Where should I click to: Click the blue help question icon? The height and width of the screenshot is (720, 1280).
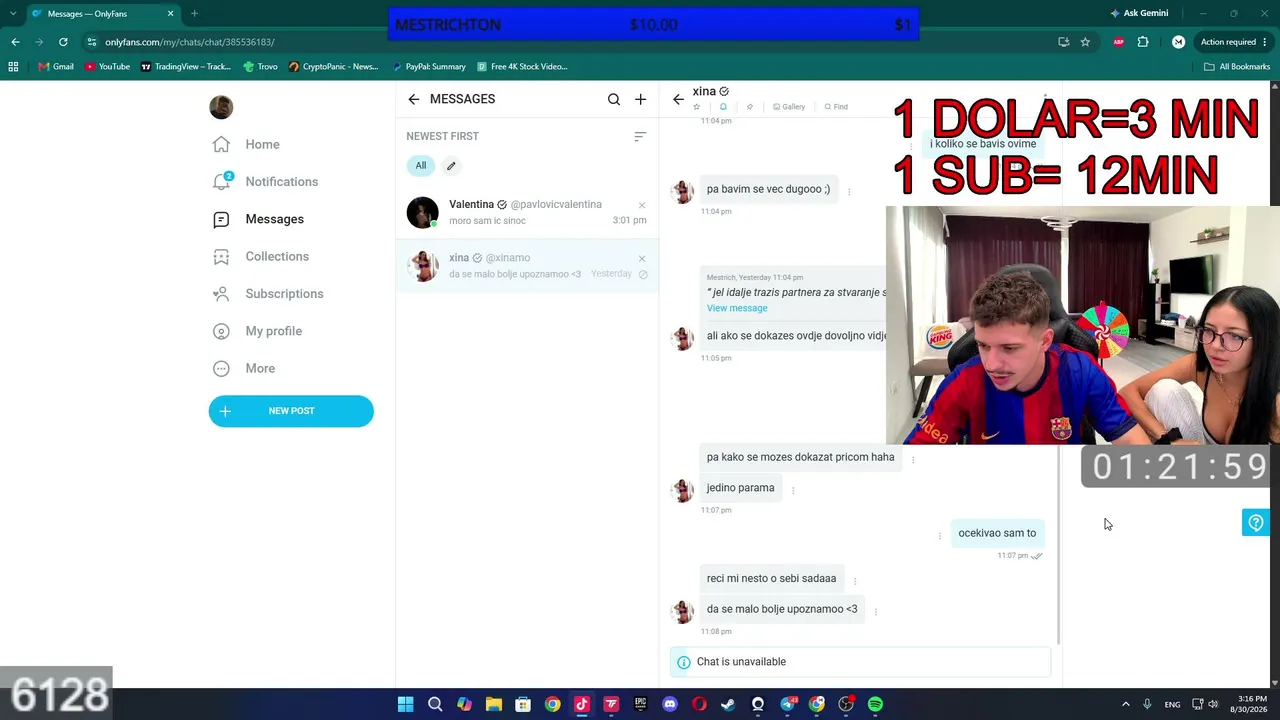coord(1256,523)
